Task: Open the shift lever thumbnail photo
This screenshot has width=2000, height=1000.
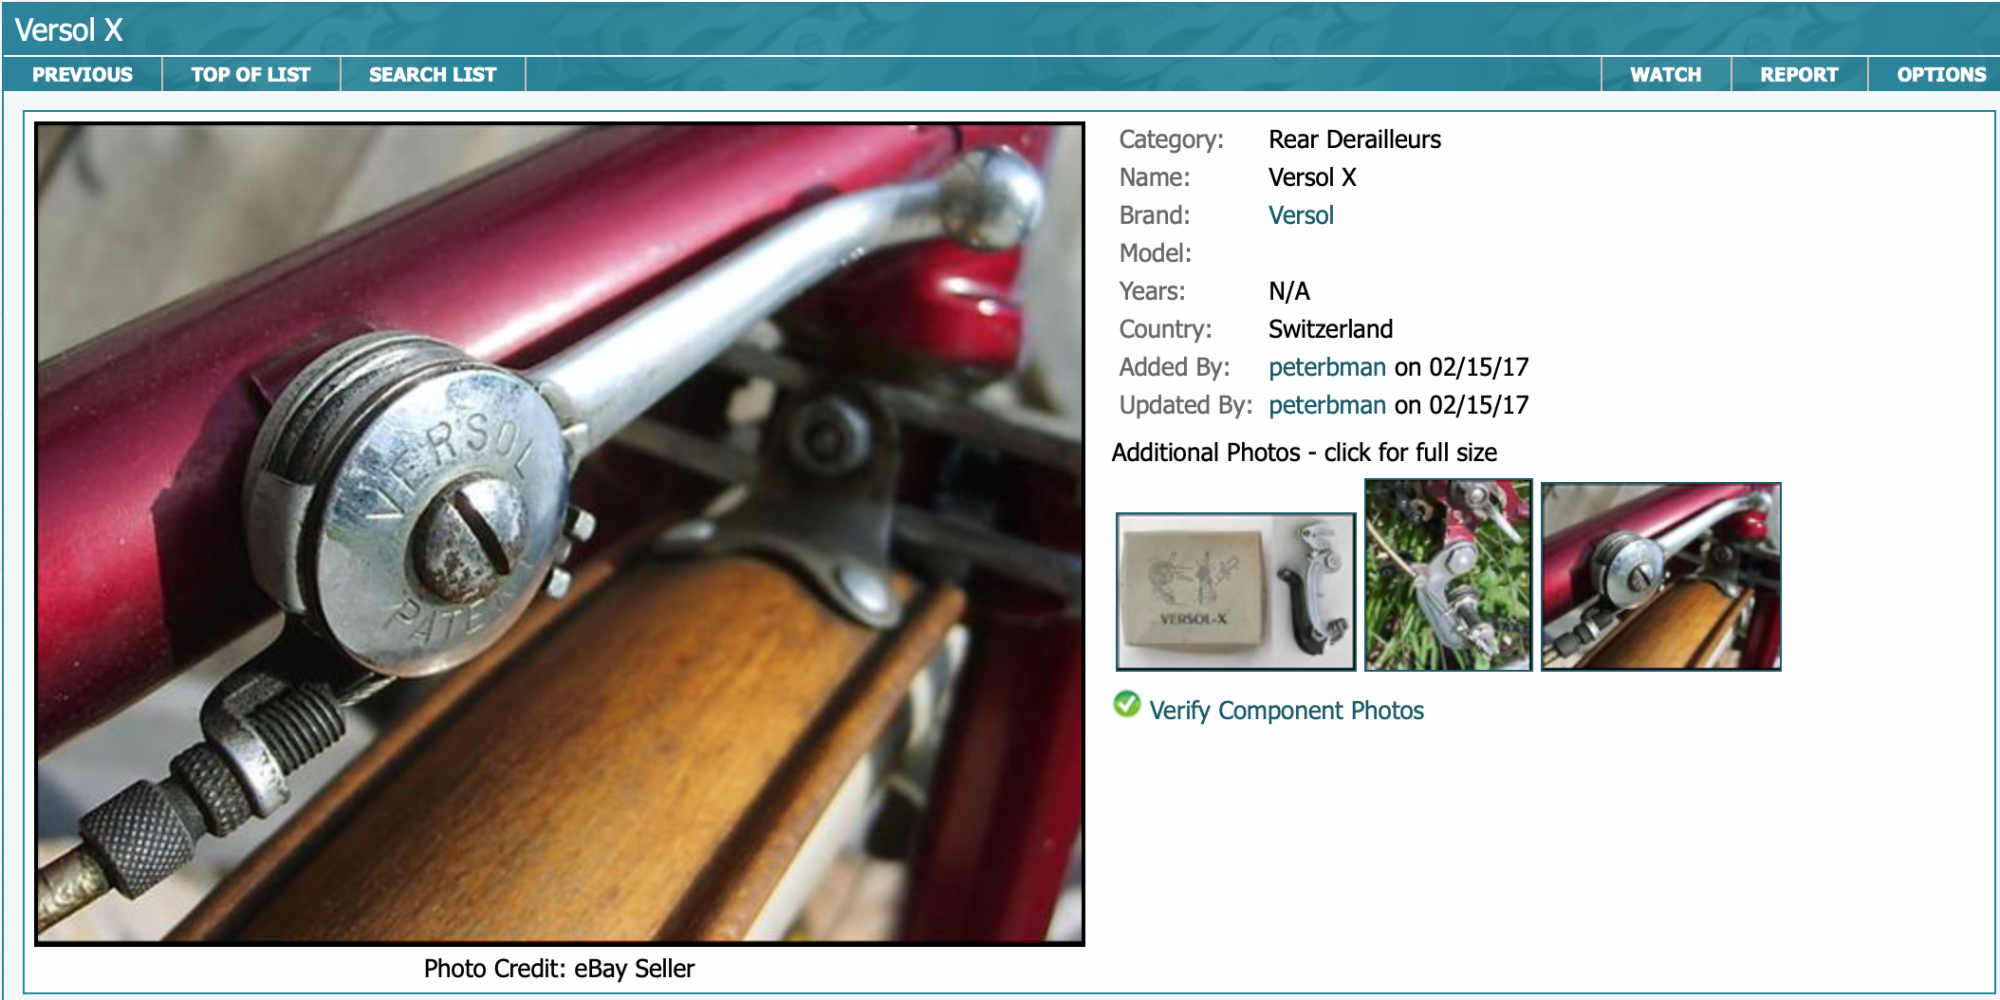Action: [x=1660, y=577]
